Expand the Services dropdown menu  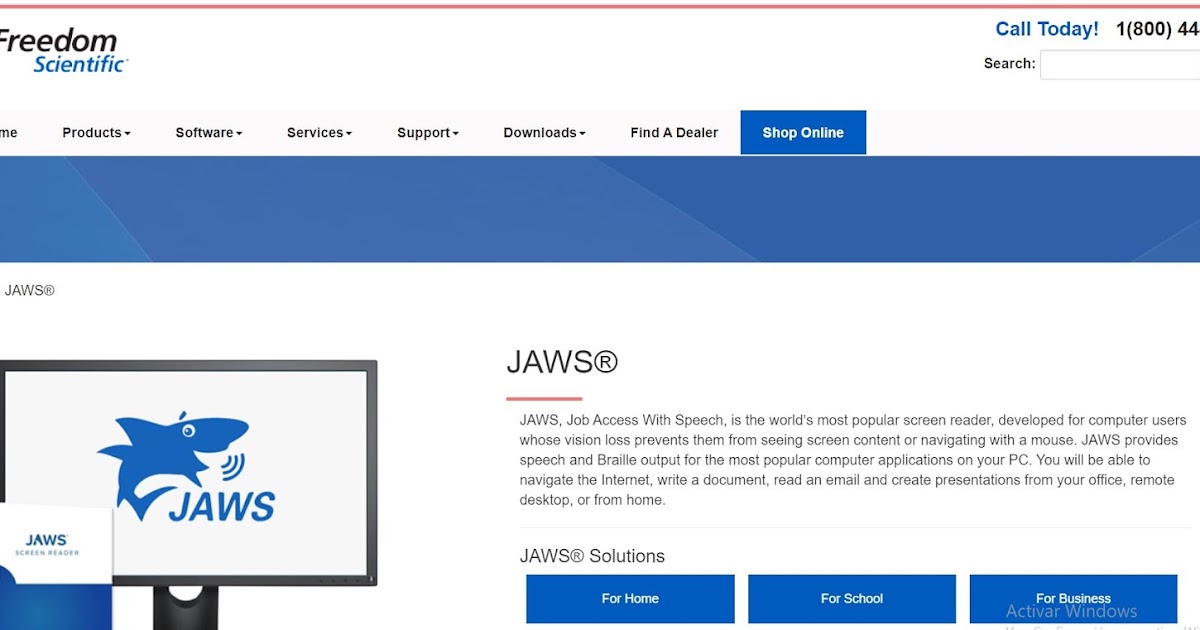point(318,132)
